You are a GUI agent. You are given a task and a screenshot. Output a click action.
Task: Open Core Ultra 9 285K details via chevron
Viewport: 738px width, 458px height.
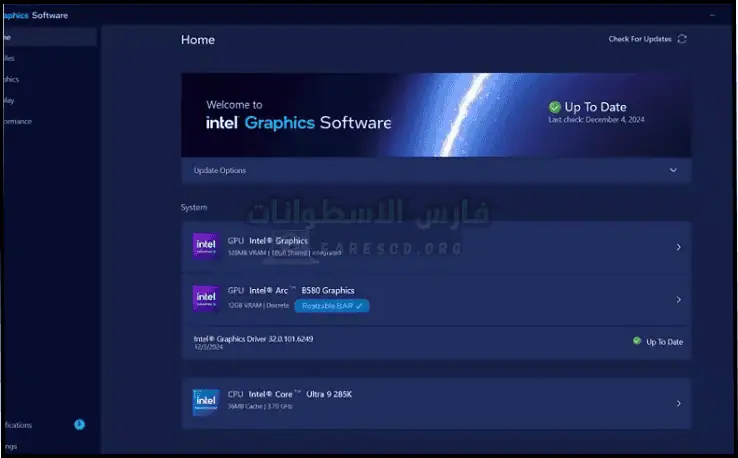(x=678, y=403)
